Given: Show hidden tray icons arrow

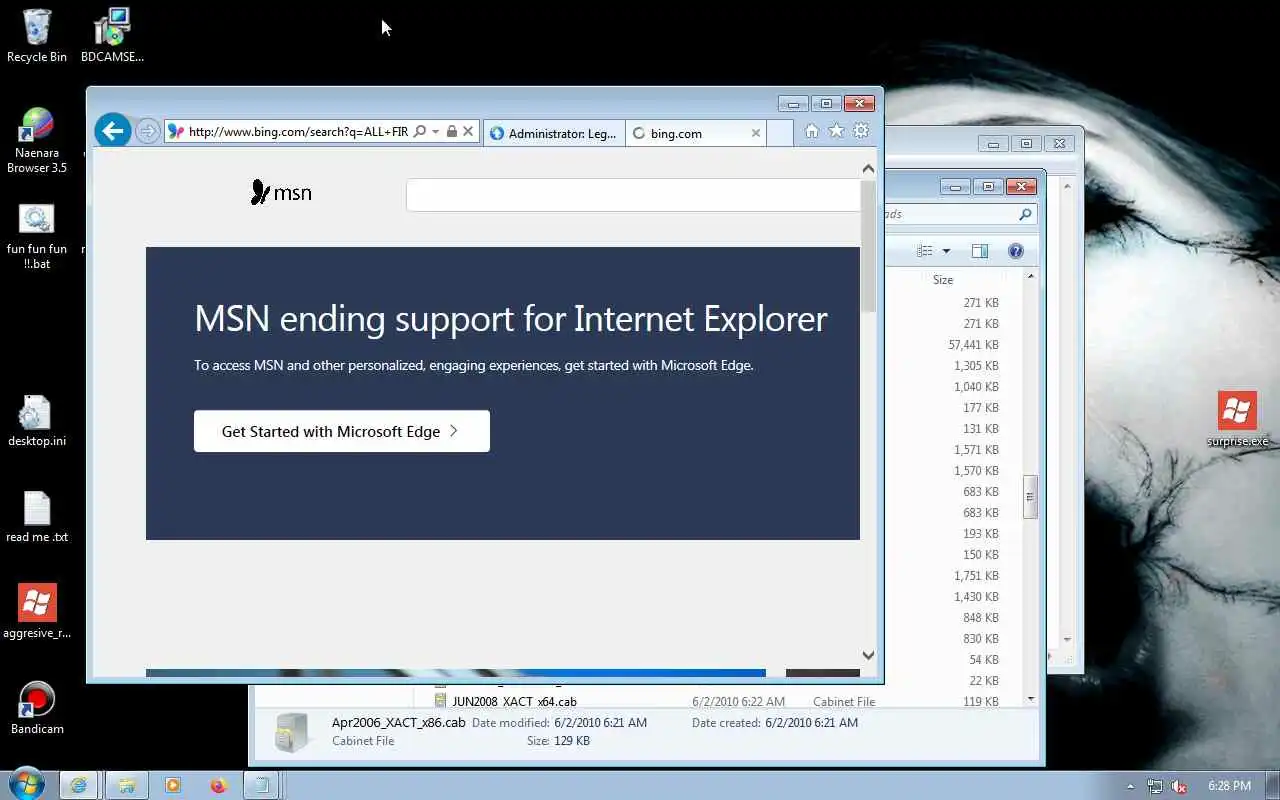Looking at the screenshot, I should click(x=1130, y=786).
